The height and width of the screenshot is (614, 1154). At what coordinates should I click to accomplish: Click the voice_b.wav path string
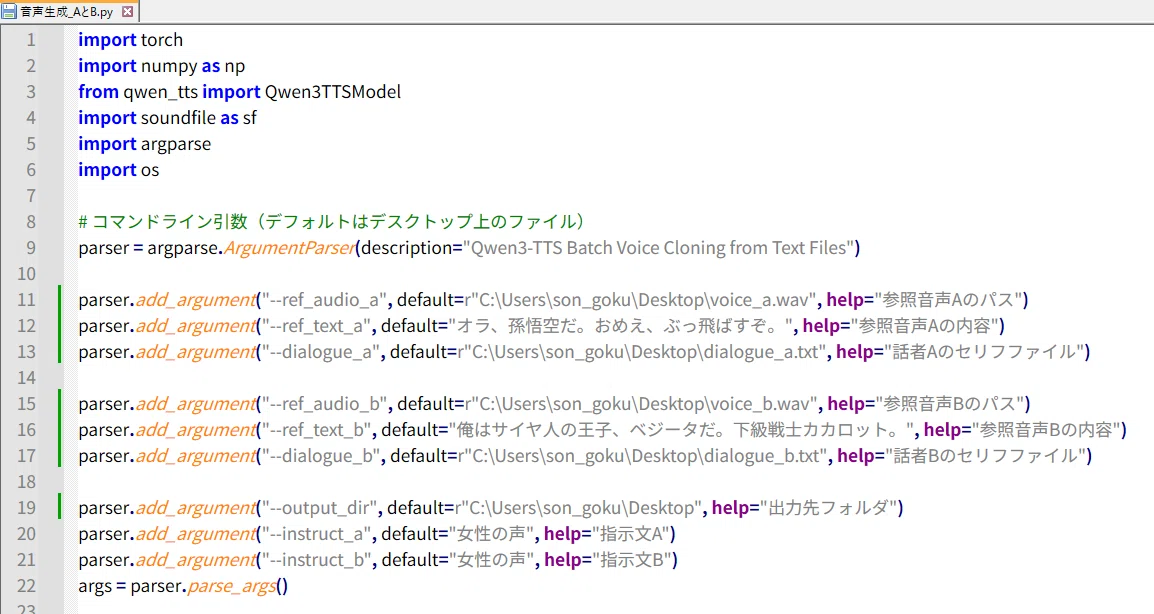(x=642, y=404)
